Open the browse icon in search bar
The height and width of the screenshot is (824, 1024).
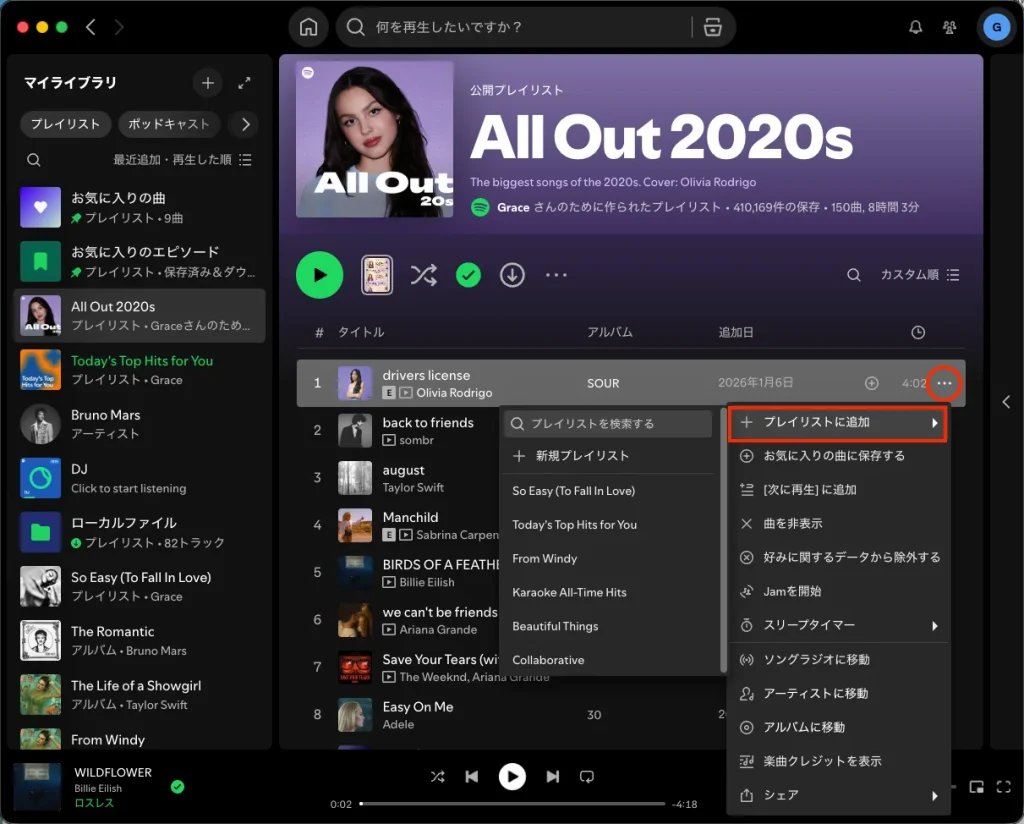pyautogui.click(x=712, y=27)
